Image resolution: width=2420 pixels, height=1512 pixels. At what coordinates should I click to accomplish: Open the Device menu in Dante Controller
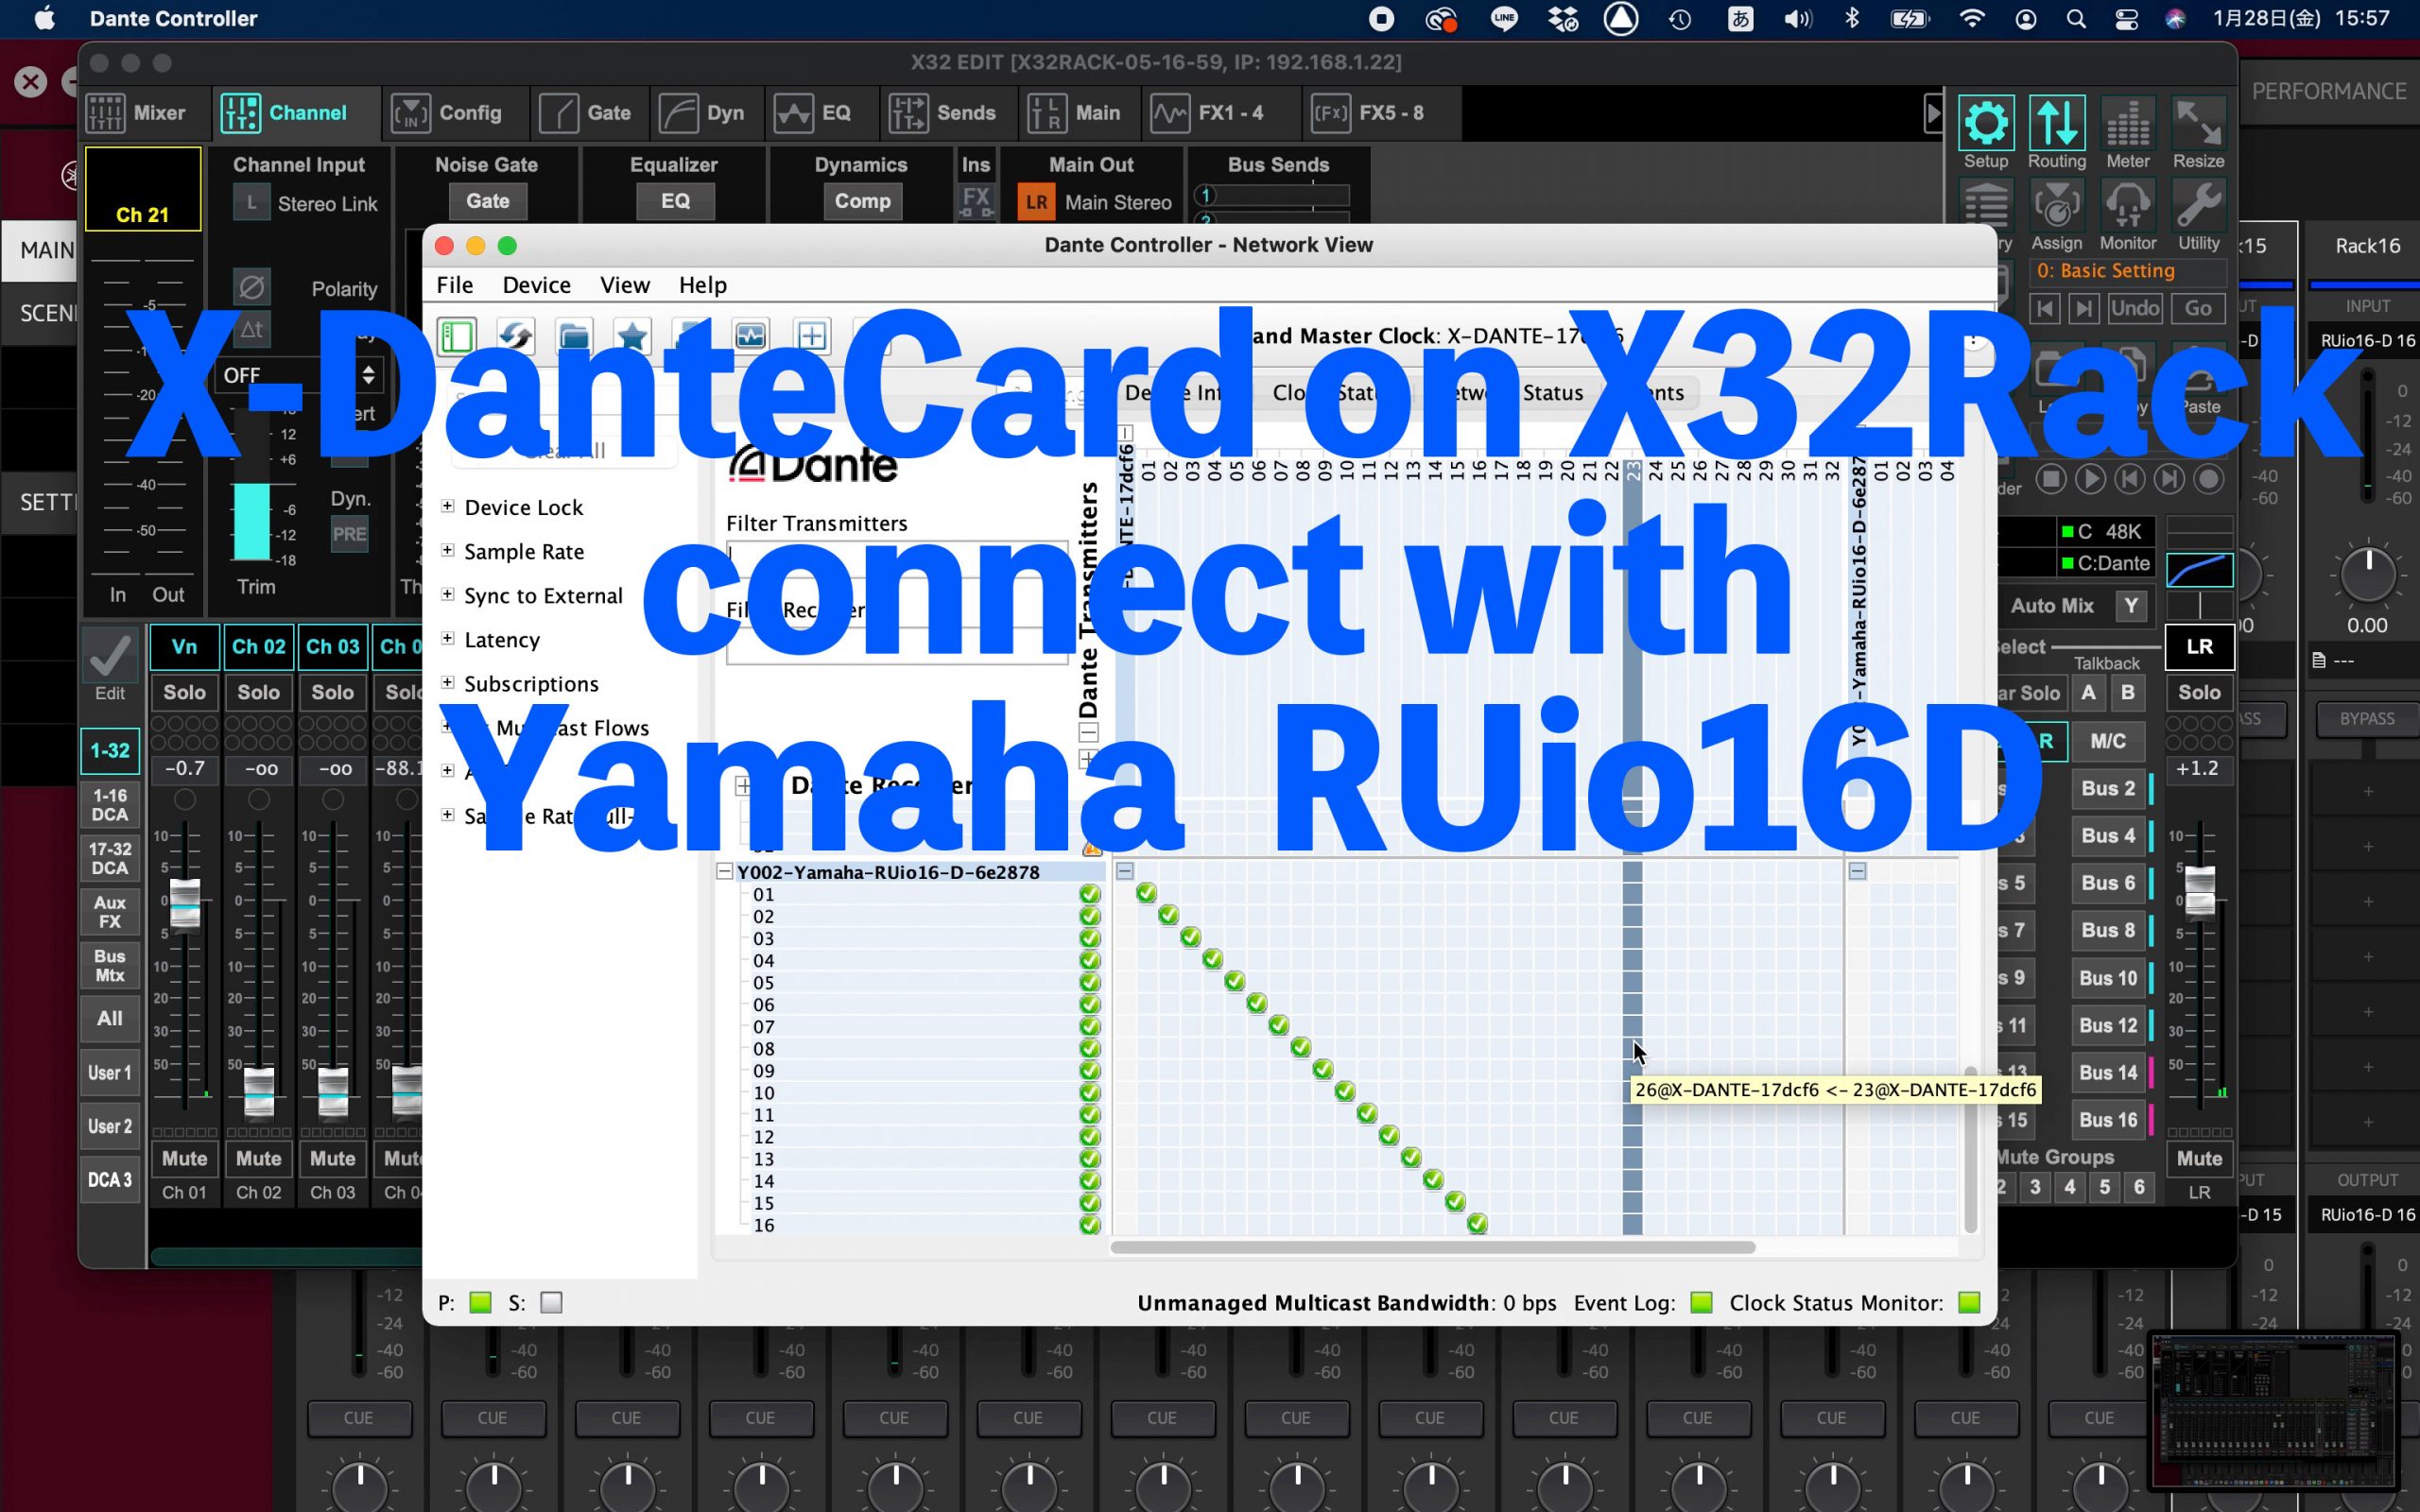pos(537,283)
